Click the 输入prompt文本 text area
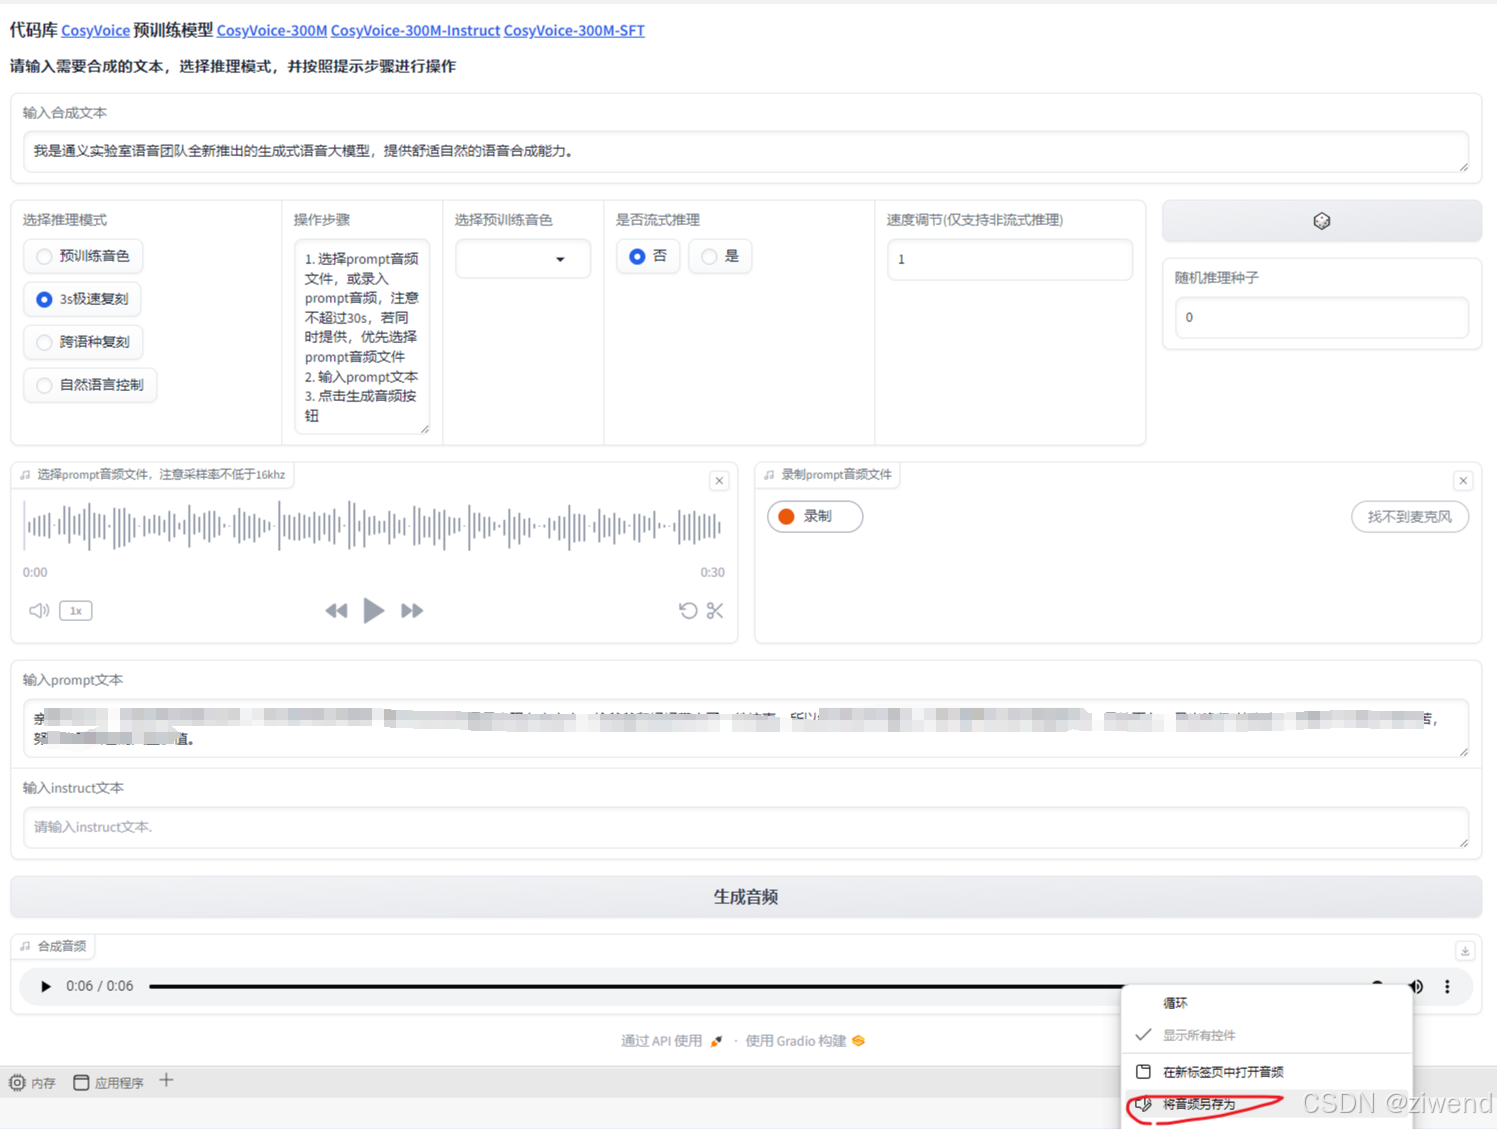Screen dimensions: 1497x1129 click(746, 728)
